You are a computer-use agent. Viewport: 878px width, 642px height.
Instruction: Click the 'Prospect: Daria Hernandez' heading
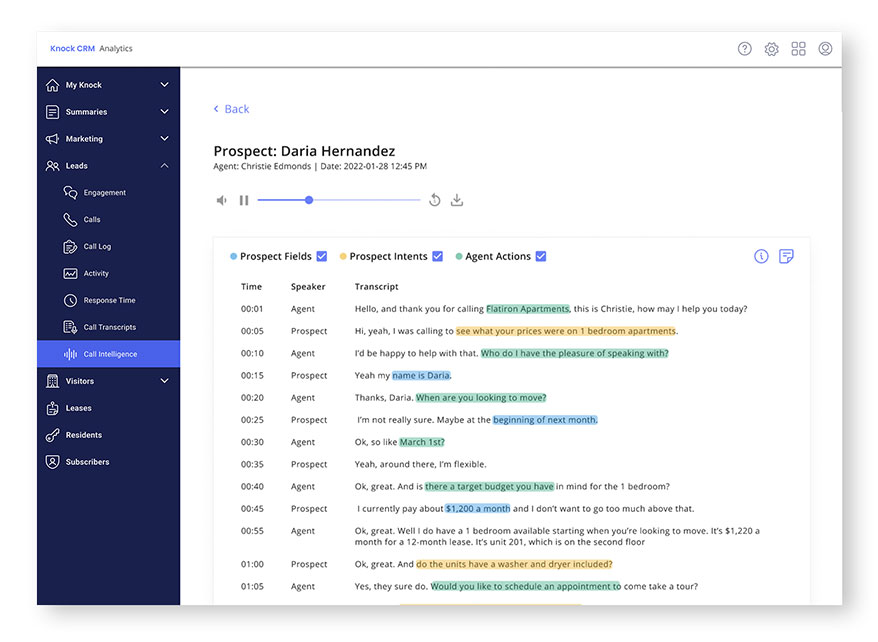(304, 151)
